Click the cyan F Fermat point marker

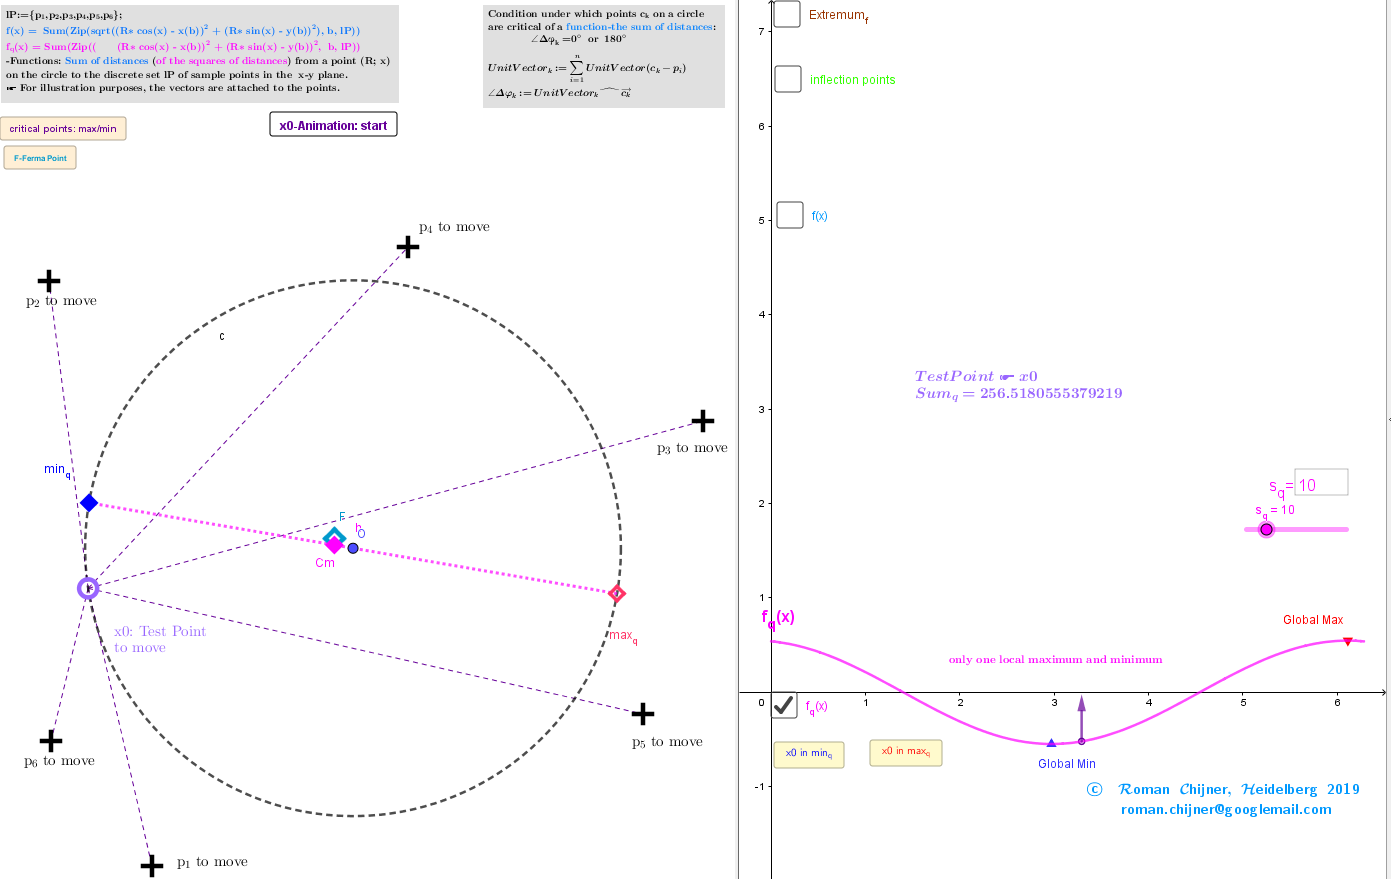pyautogui.click(x=334, y=536)
